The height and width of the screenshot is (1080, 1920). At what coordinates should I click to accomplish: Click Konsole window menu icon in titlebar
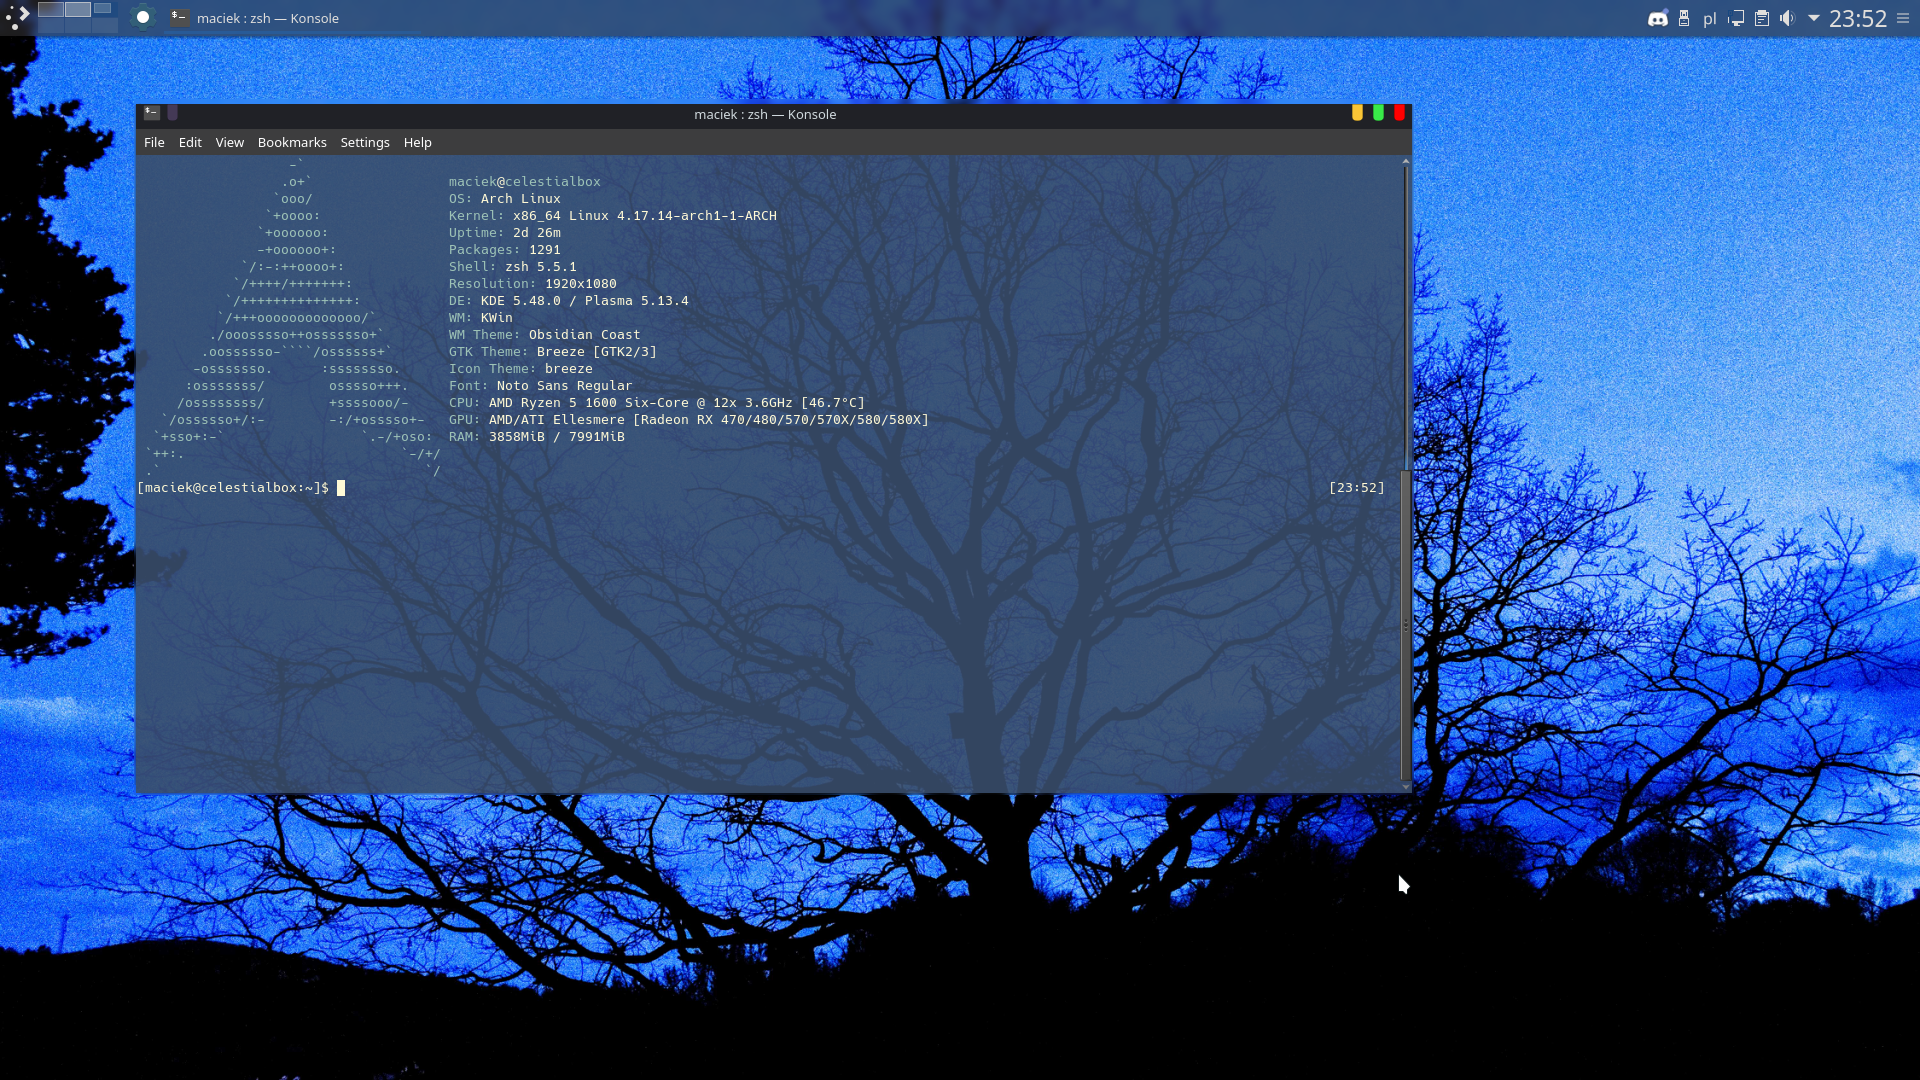tap(152, 113)
